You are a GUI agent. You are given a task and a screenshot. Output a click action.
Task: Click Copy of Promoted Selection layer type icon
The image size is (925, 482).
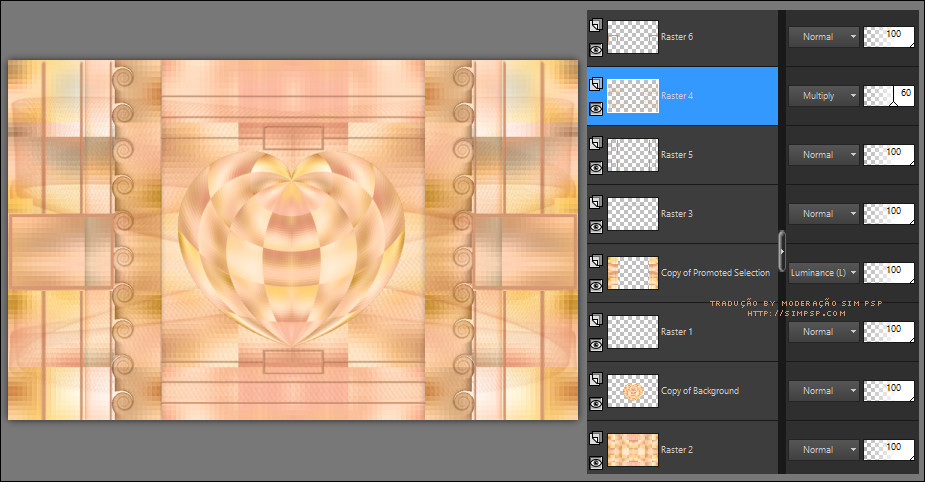(x=596, y=262)
